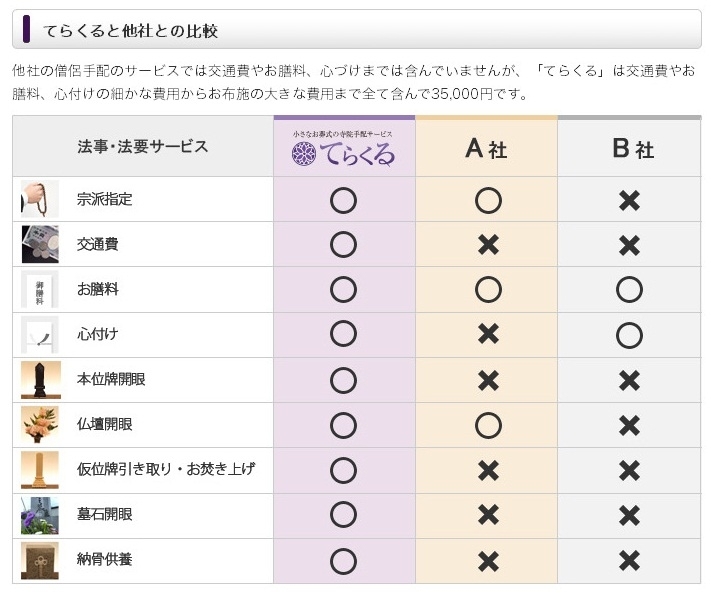Viewport: 711px width, 593px height.
Task: Click the 法事・法要サービス header cell
Action: (x=142, y=146)
